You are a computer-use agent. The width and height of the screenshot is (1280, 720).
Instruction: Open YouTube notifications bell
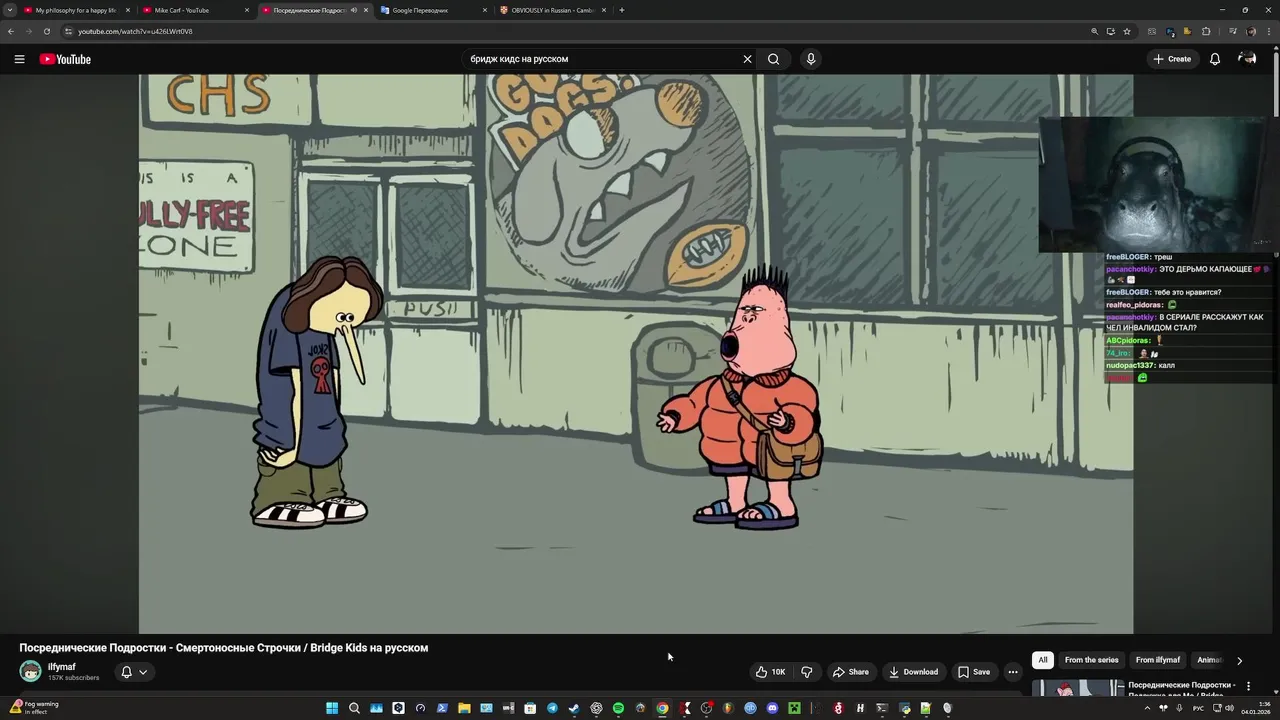coord(1215,59)
